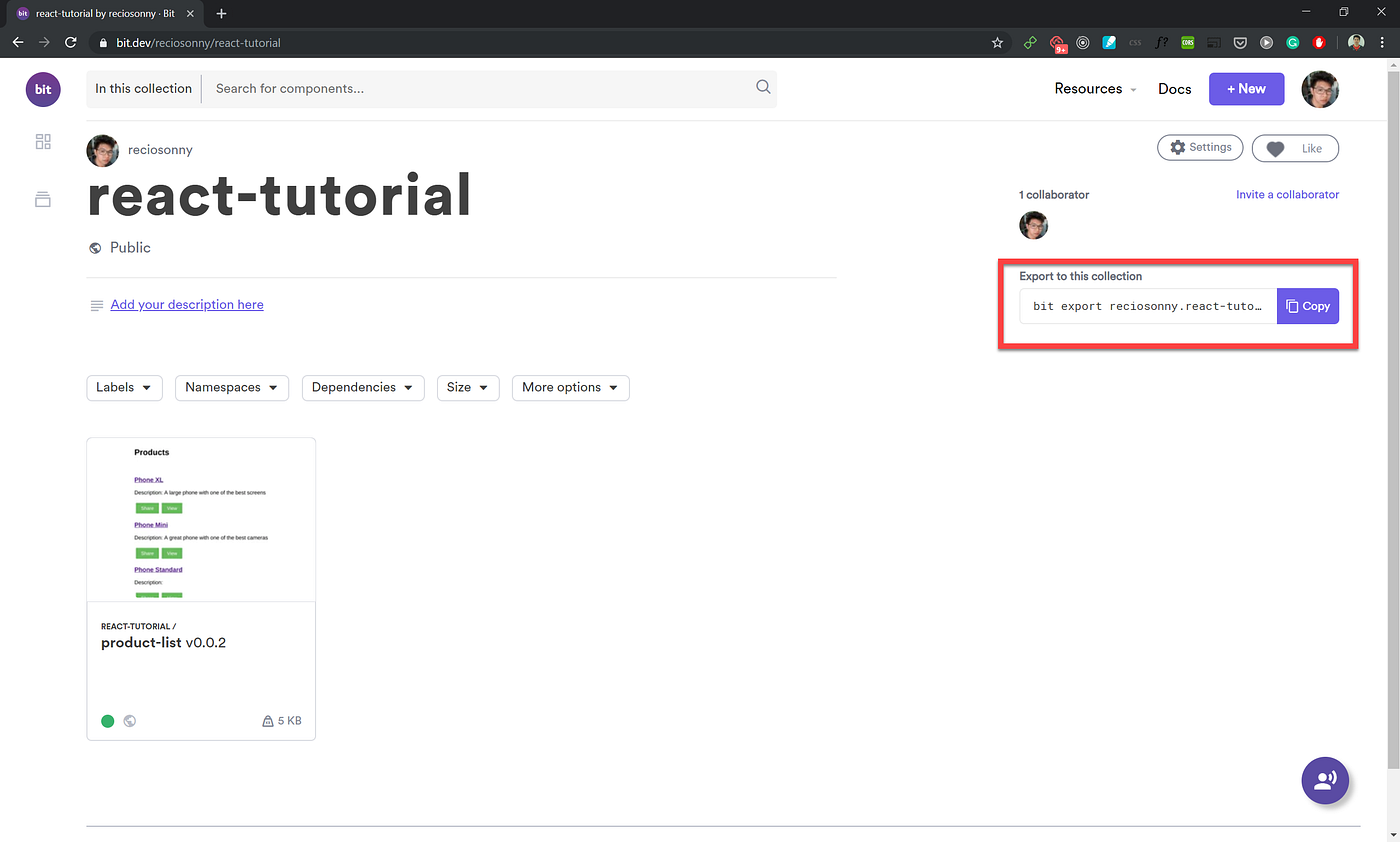Click the collaborator avatar under 1 collaborator
Viewport: 1400px width, 842px height.
[1033, 225]
